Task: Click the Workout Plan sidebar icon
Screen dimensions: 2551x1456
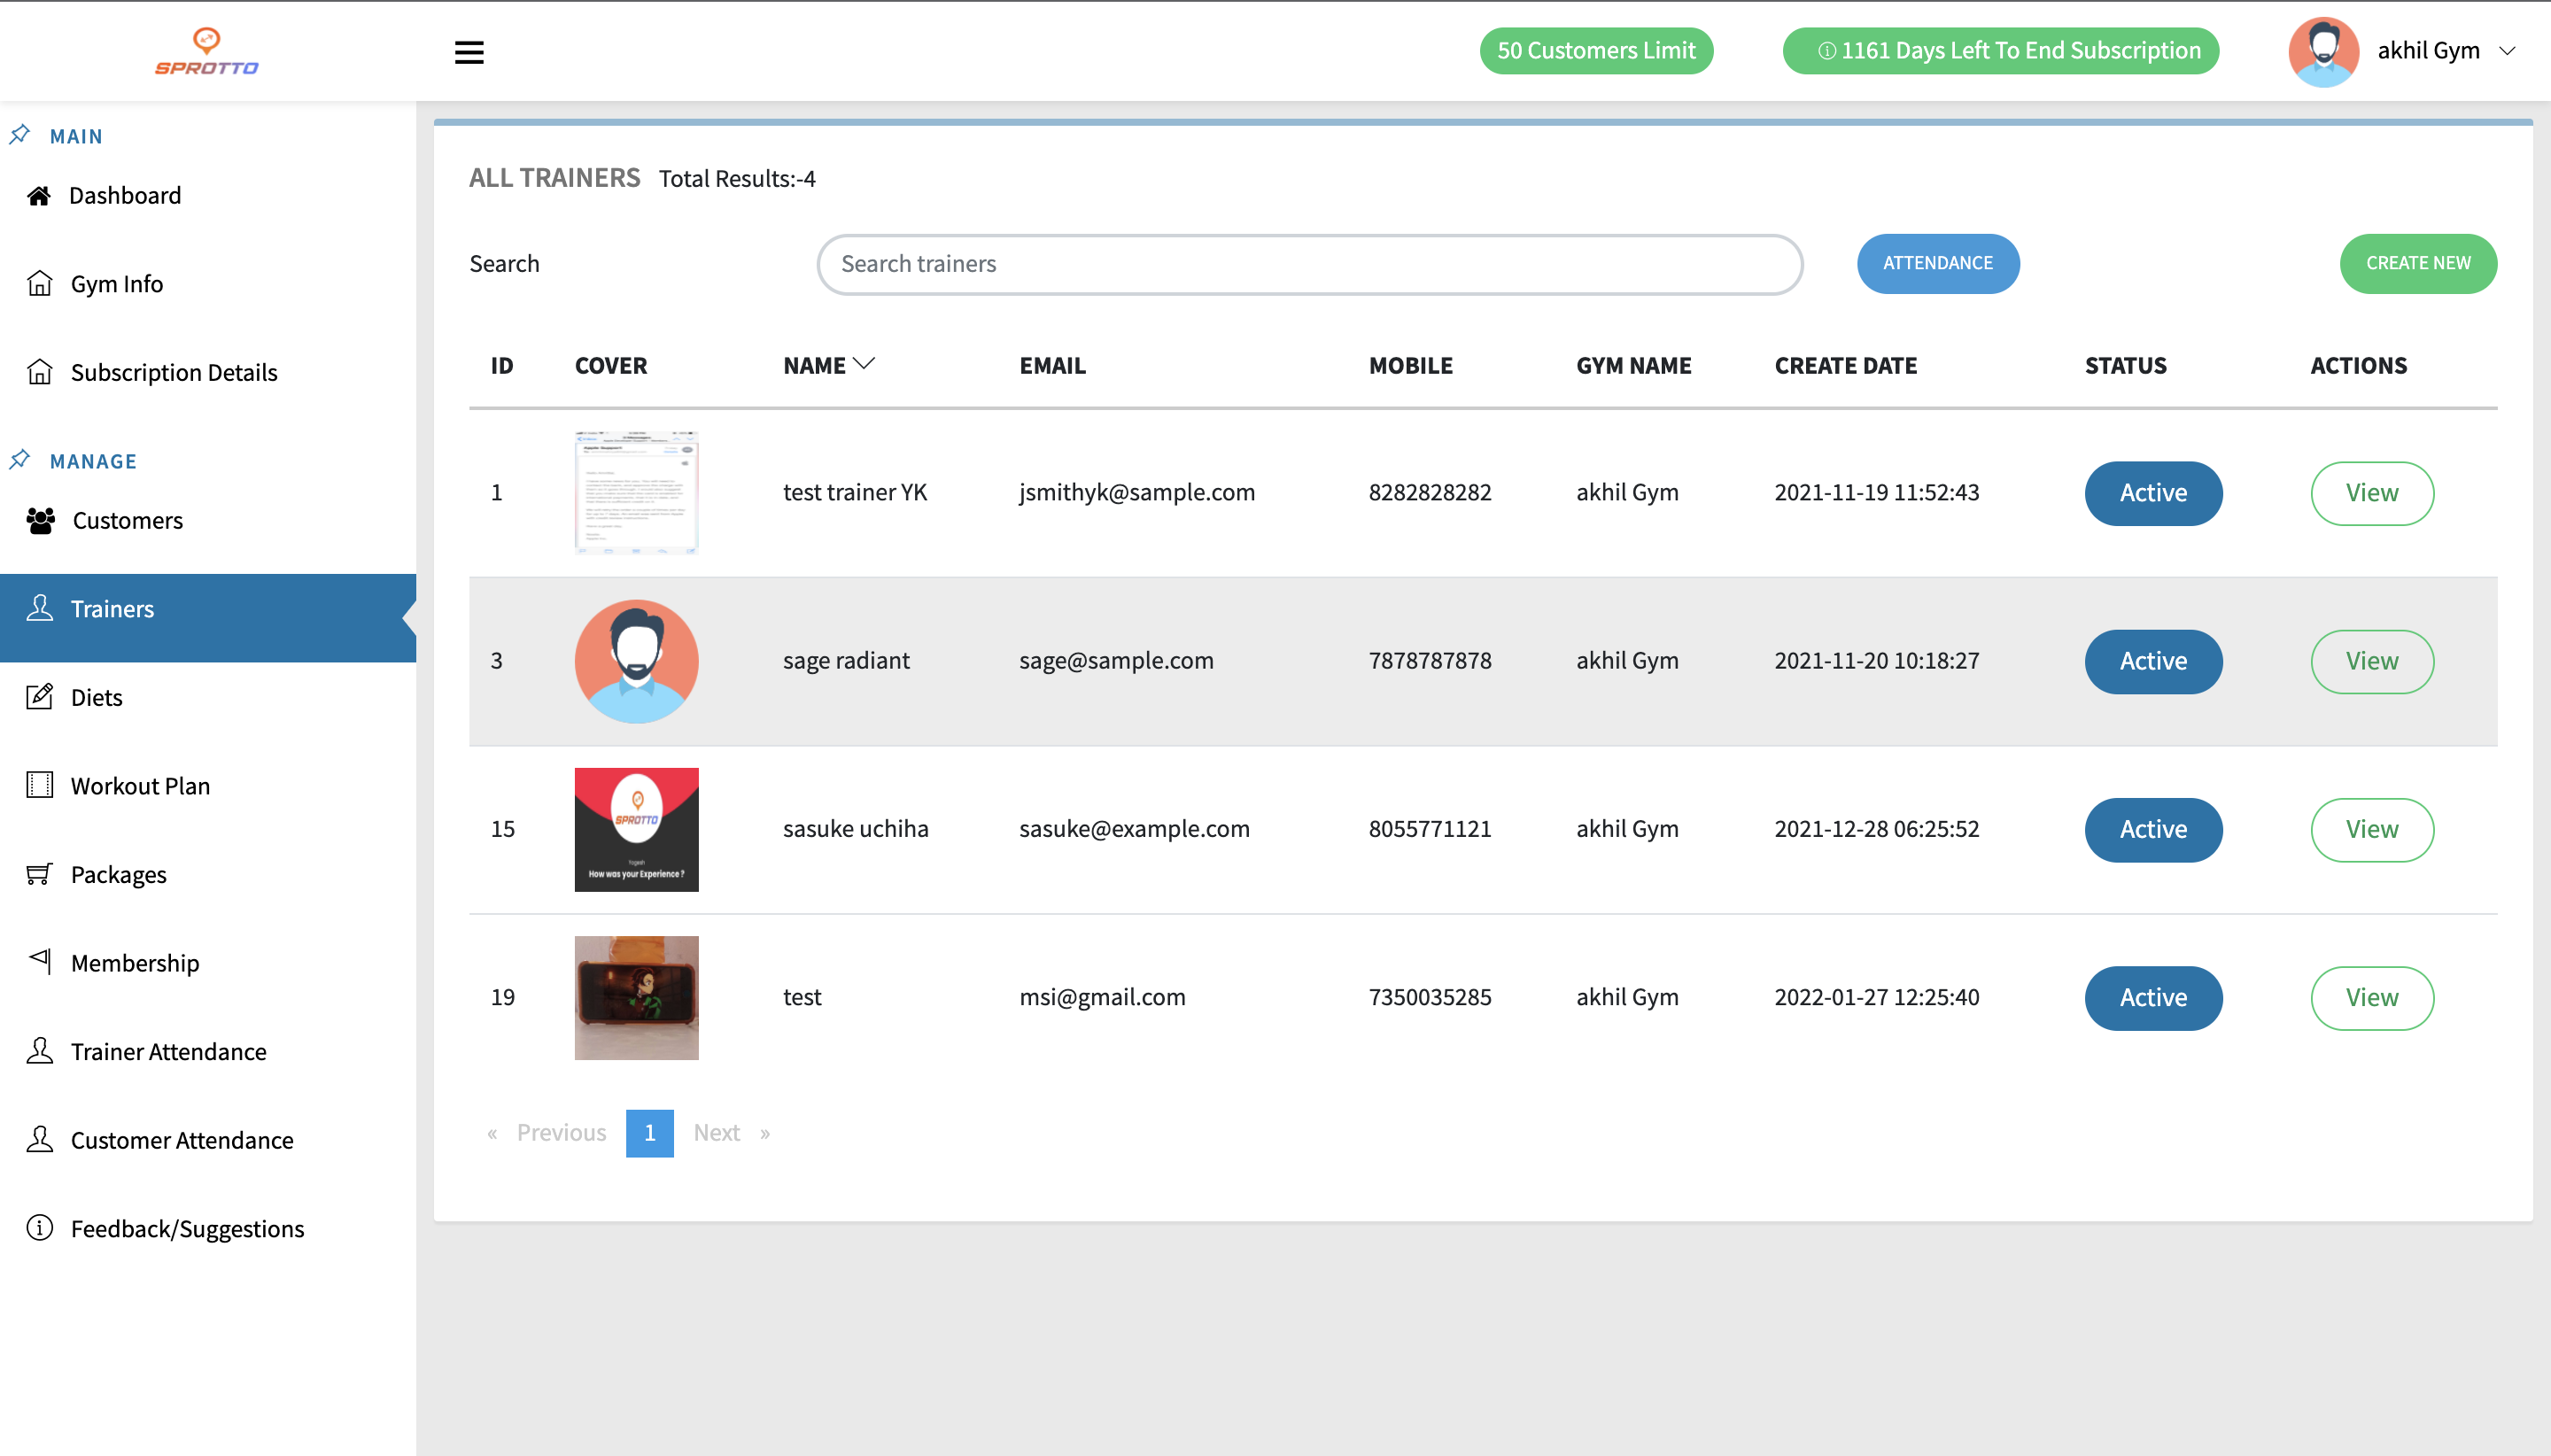Action: click(39, 785)
